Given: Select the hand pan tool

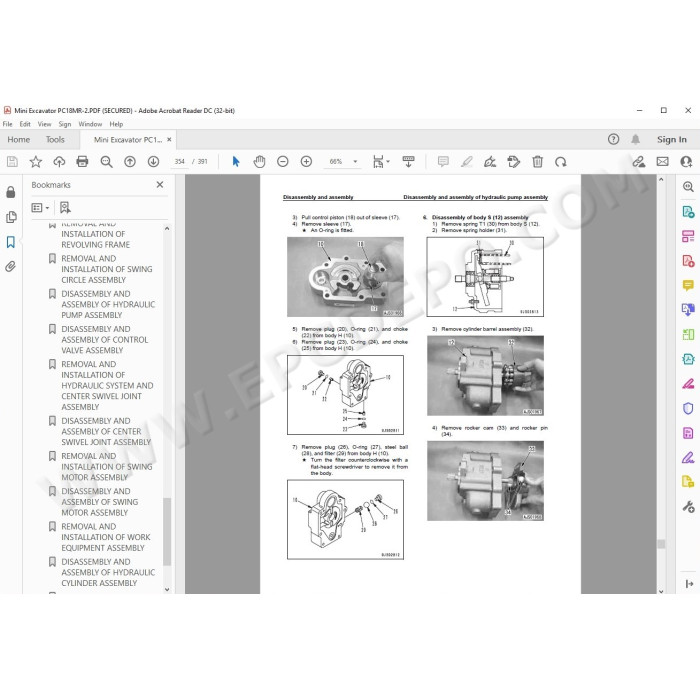Looking at the screenshot, I should click(259, 162).
